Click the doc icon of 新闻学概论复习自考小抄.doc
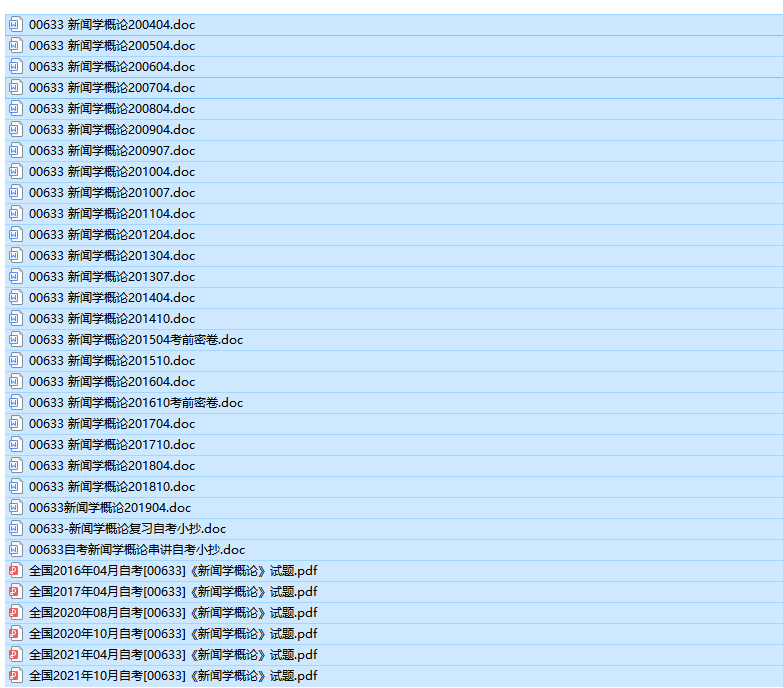The height and width of the screenshot is (688, 783). tap(15, 528)
